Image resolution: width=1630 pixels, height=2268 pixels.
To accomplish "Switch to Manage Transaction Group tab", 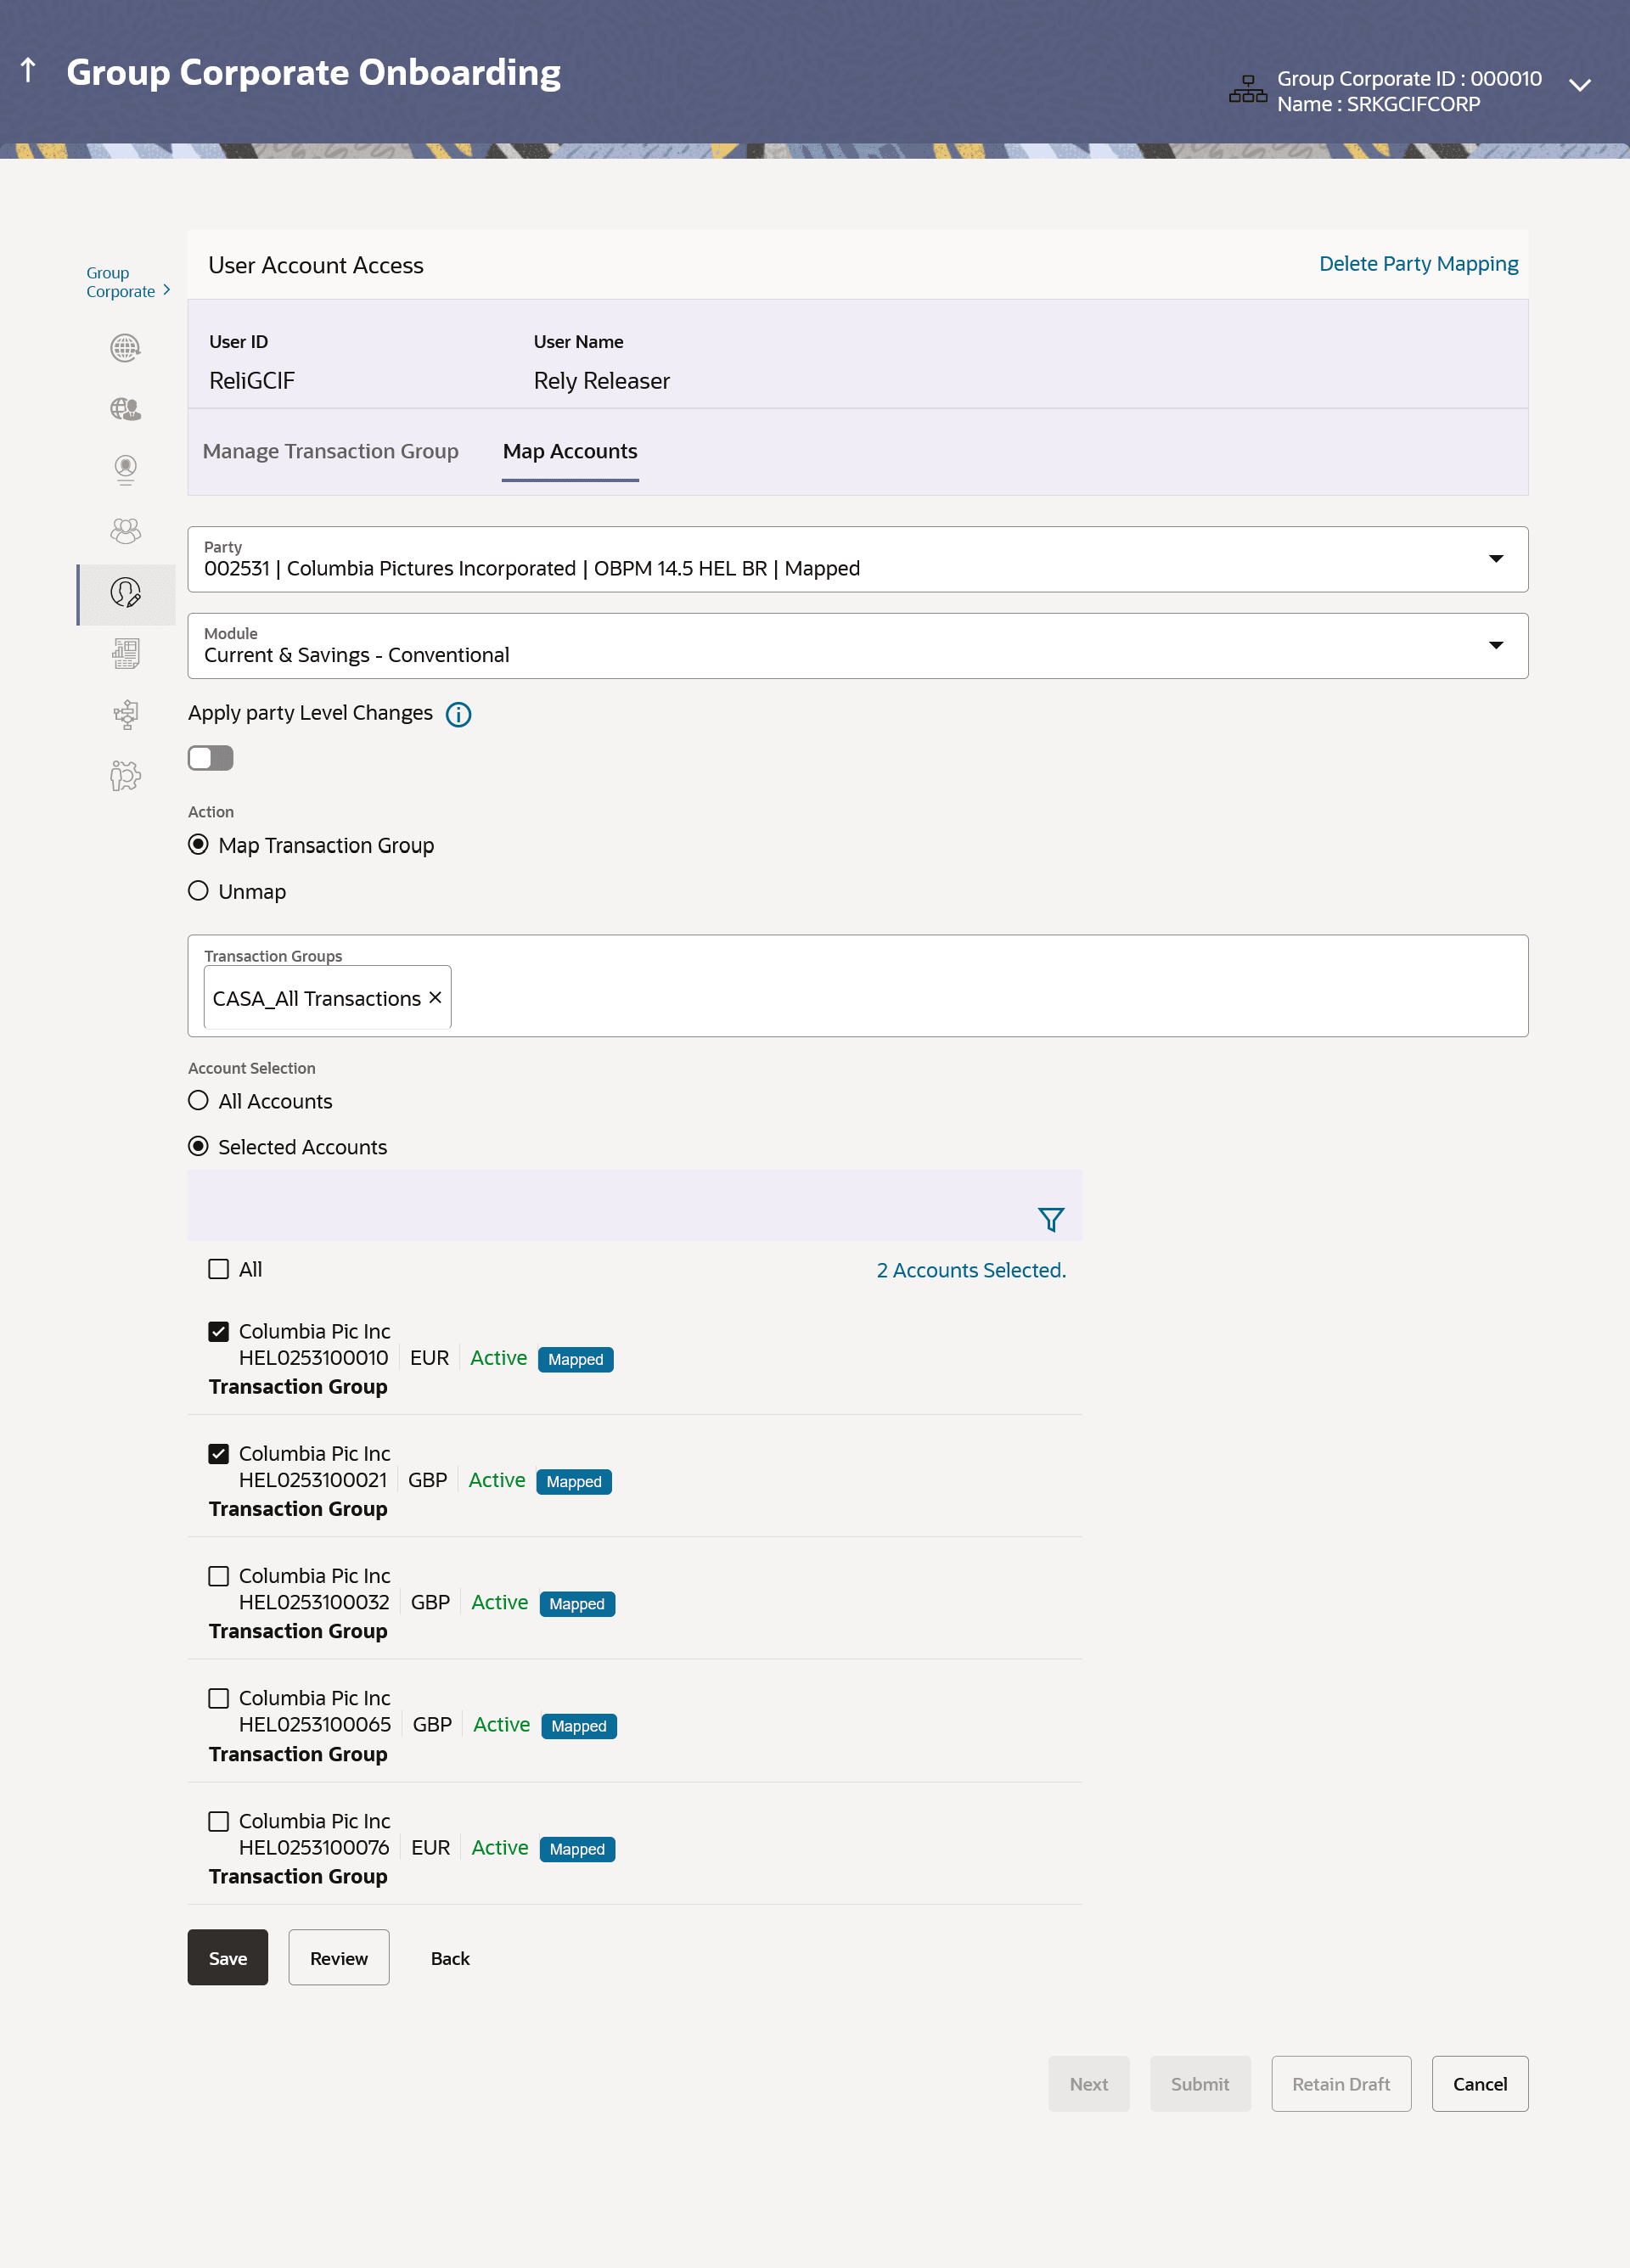I will pyautogui.click(x=330, y=451).
